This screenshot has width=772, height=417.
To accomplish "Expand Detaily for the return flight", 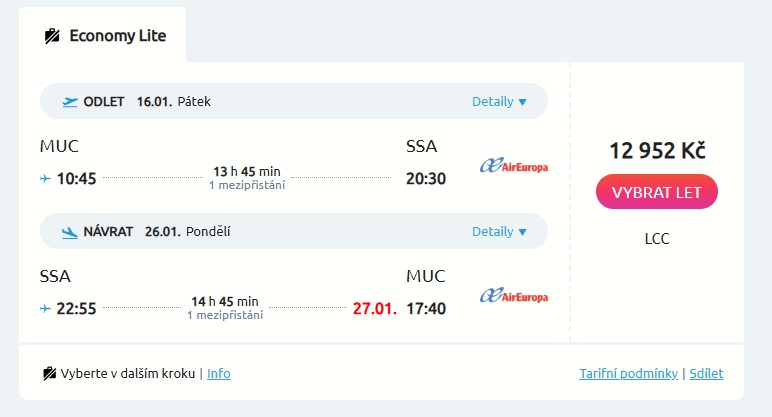I will pyautogui.click(x=498, y=231).
